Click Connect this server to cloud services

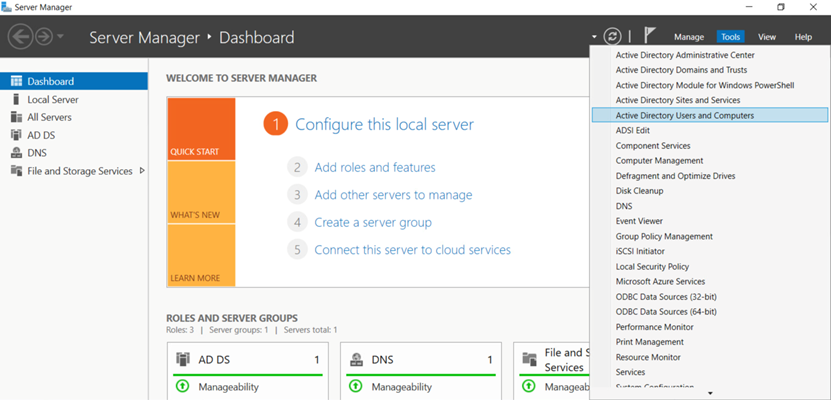412,250
